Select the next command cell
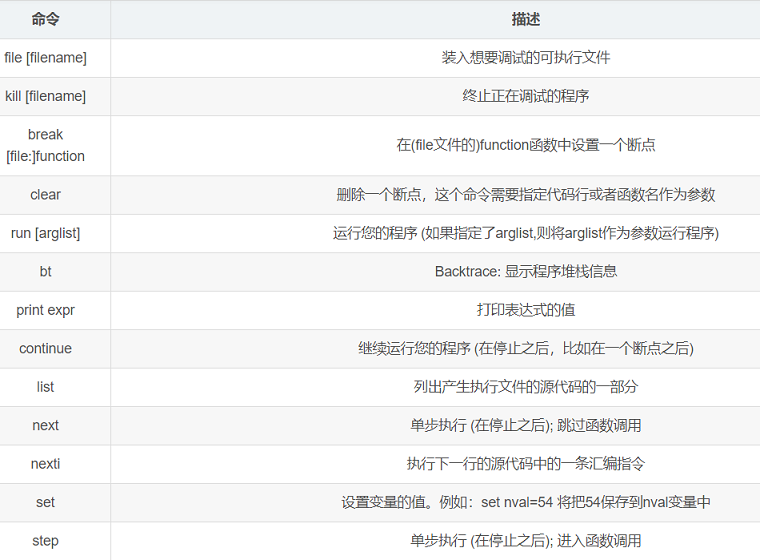This screenshot has width=760, height=560. [46, 425]
